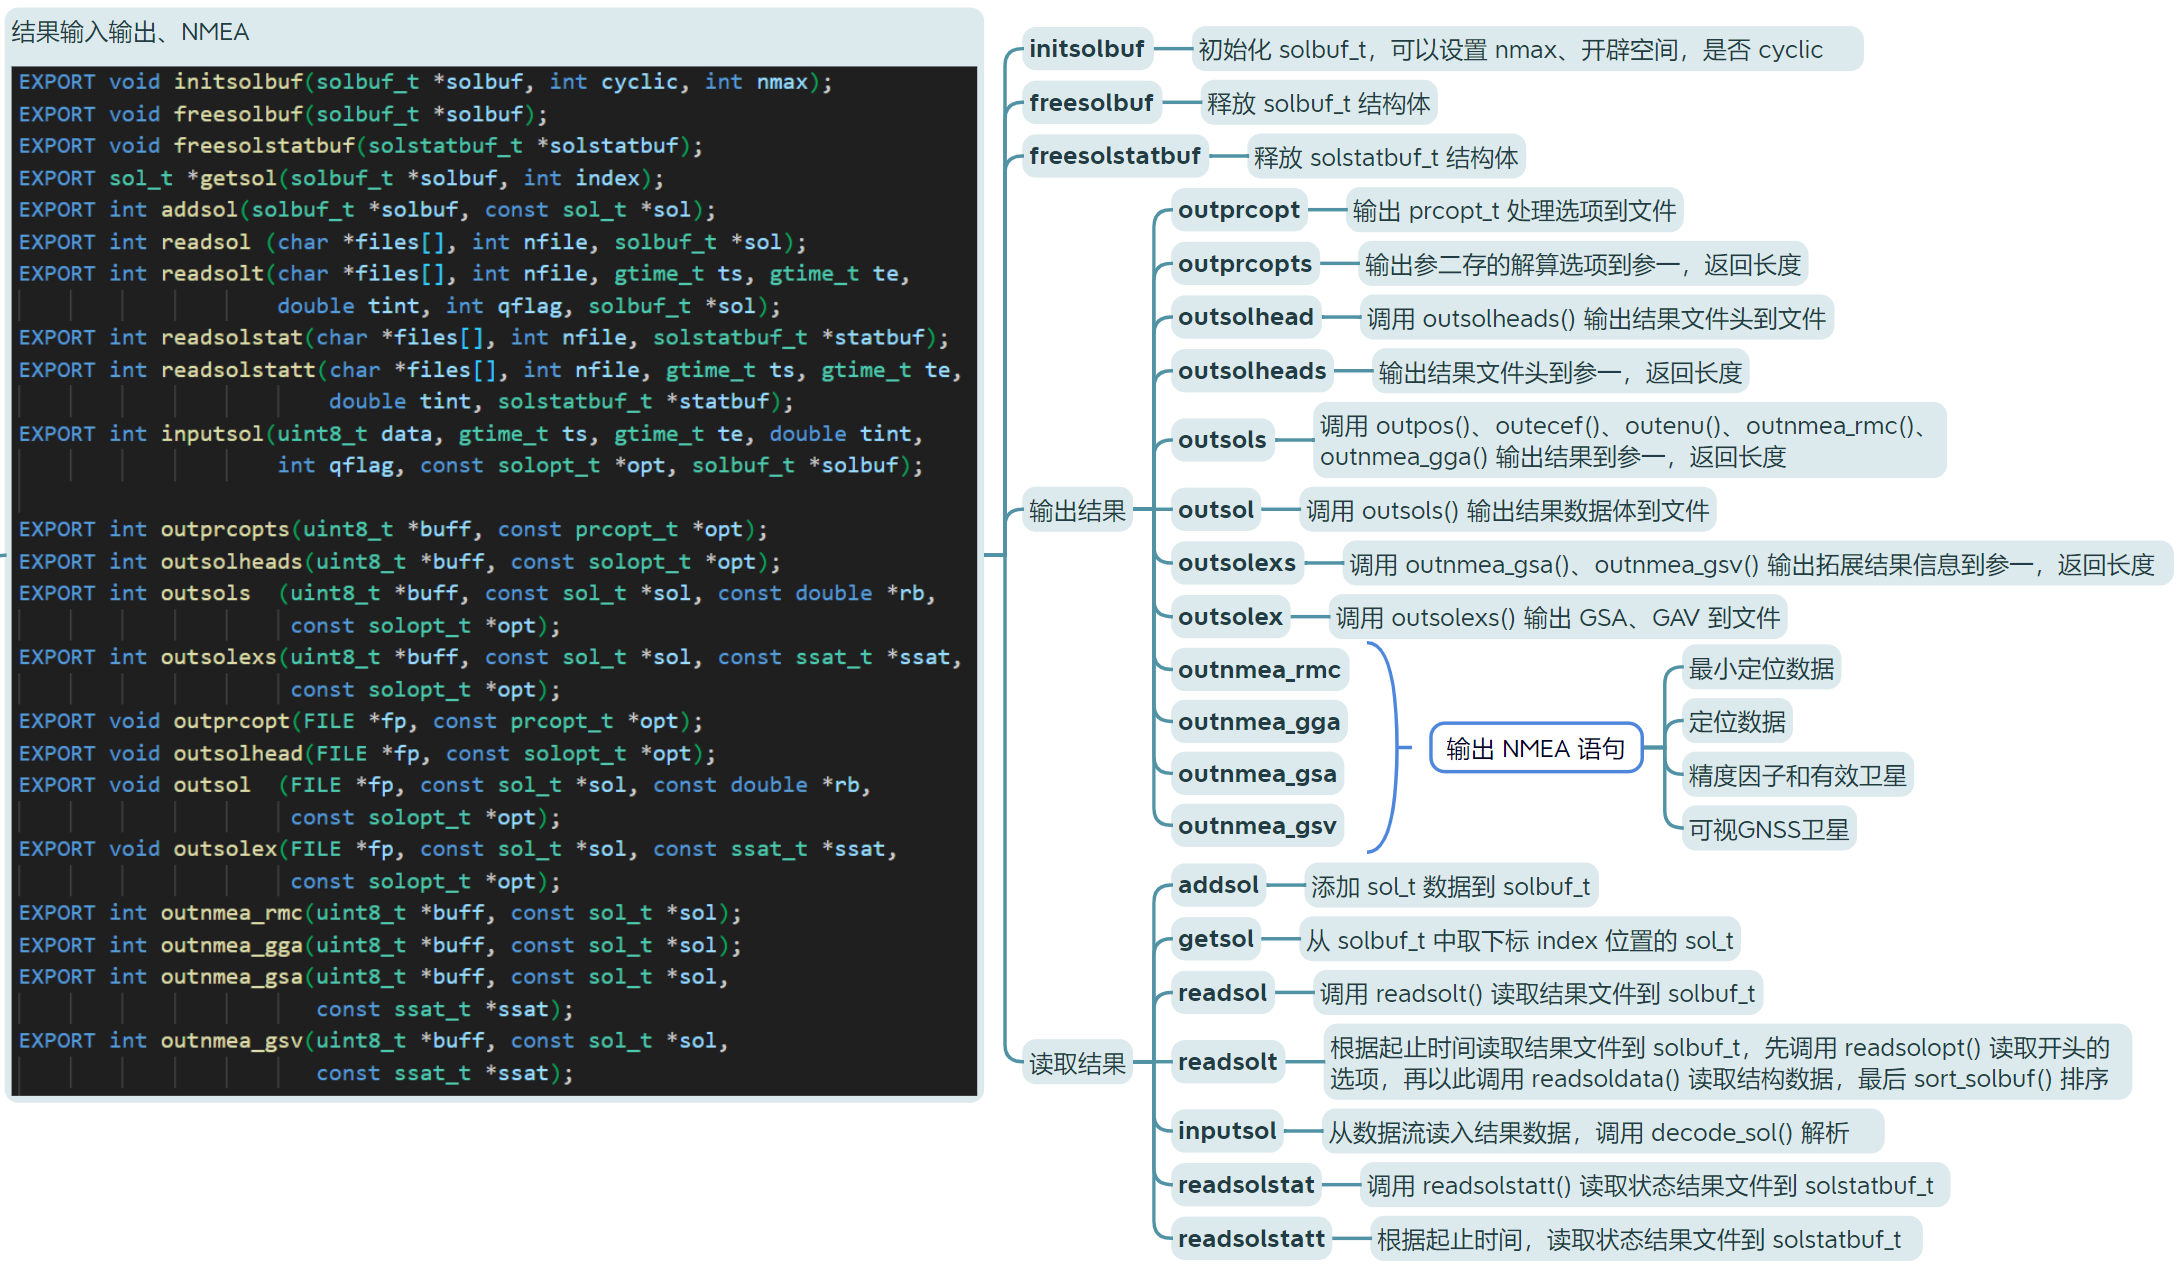Click the outnmea_gga node

(1258, 722)
